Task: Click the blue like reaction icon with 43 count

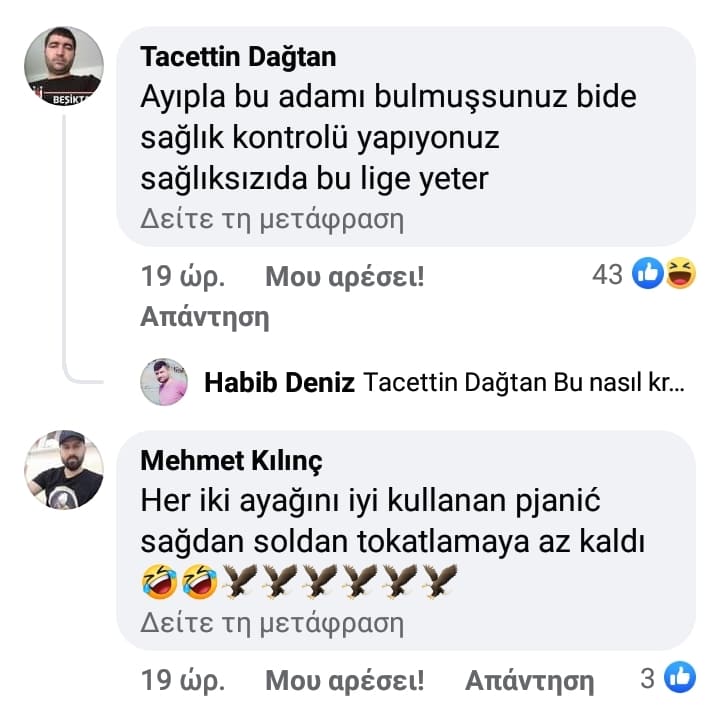Action: 648,274
